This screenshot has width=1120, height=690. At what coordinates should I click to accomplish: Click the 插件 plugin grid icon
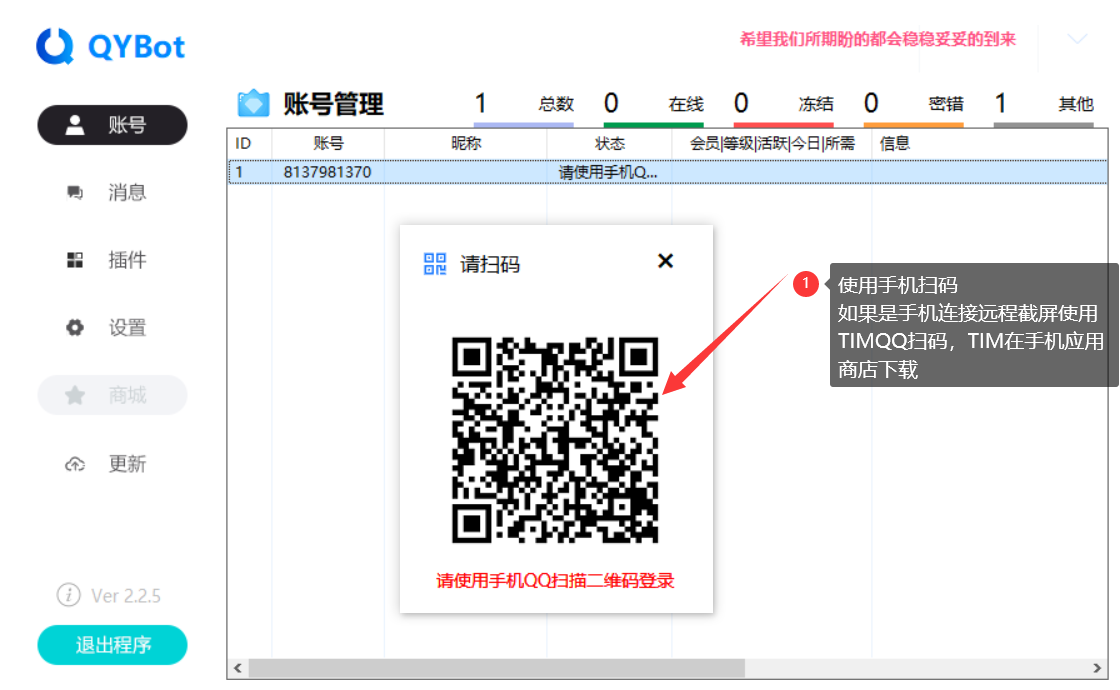pos(75,261)
